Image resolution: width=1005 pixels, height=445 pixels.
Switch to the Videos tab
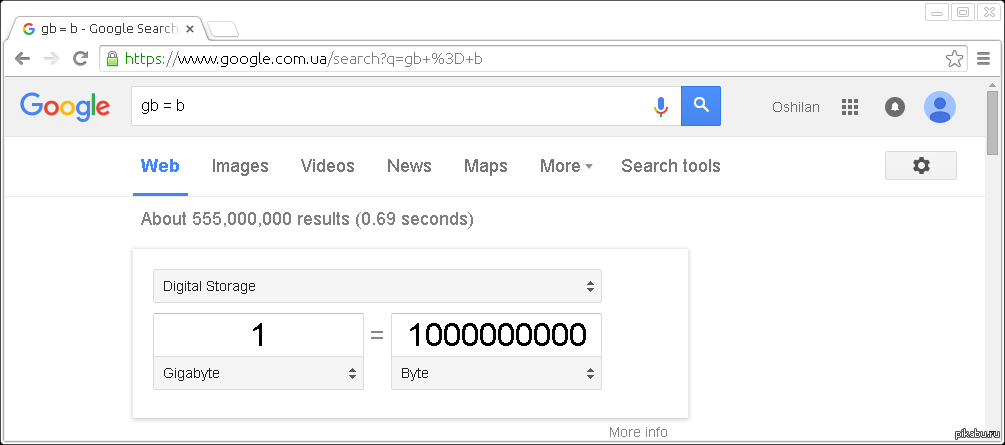point(327,166)
